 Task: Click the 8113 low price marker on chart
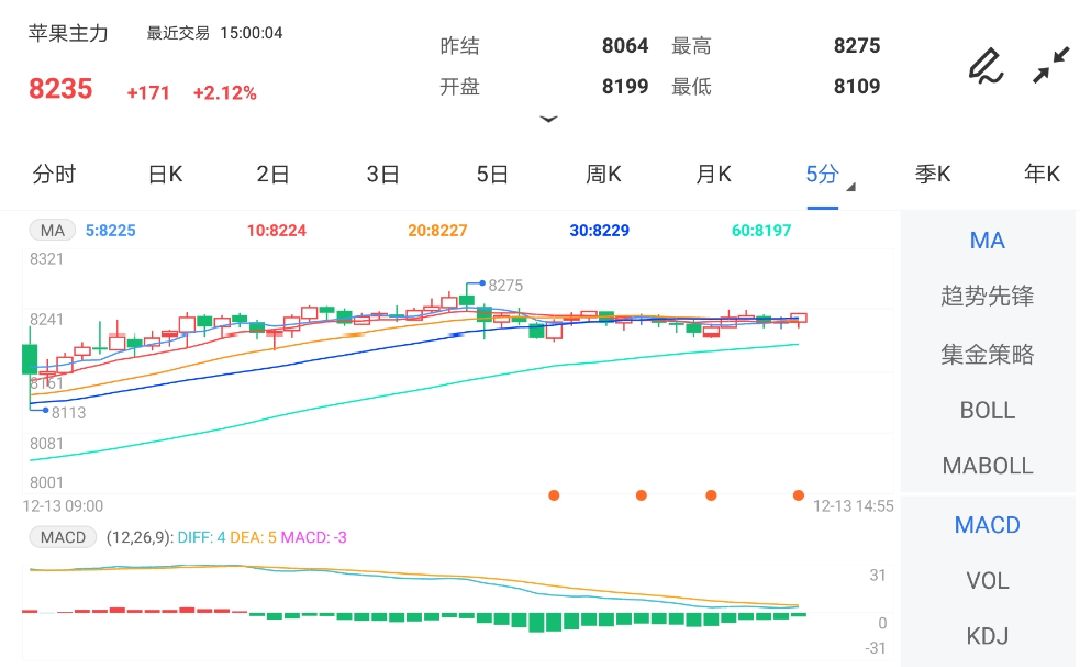coord(68,413)
